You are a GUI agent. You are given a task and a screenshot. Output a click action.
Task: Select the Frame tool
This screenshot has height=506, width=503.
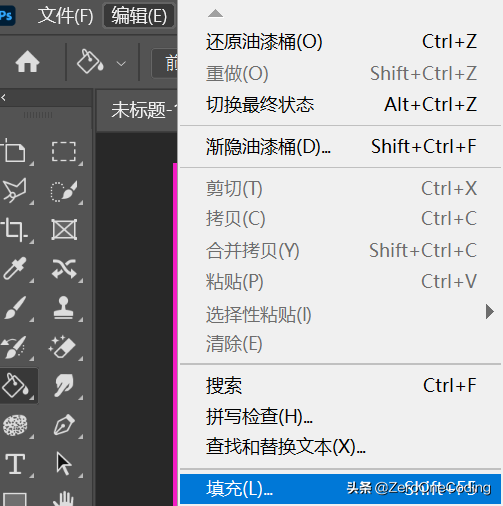click(x=64, y=230)
